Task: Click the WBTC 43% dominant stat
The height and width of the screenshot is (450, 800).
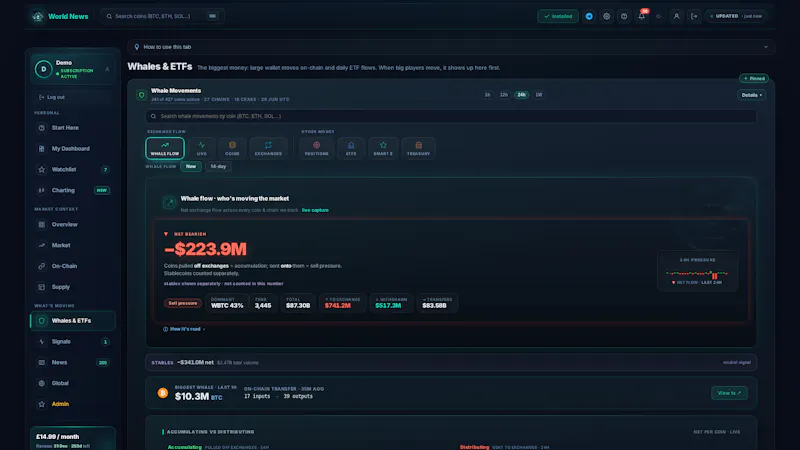Action: (227, 303)
